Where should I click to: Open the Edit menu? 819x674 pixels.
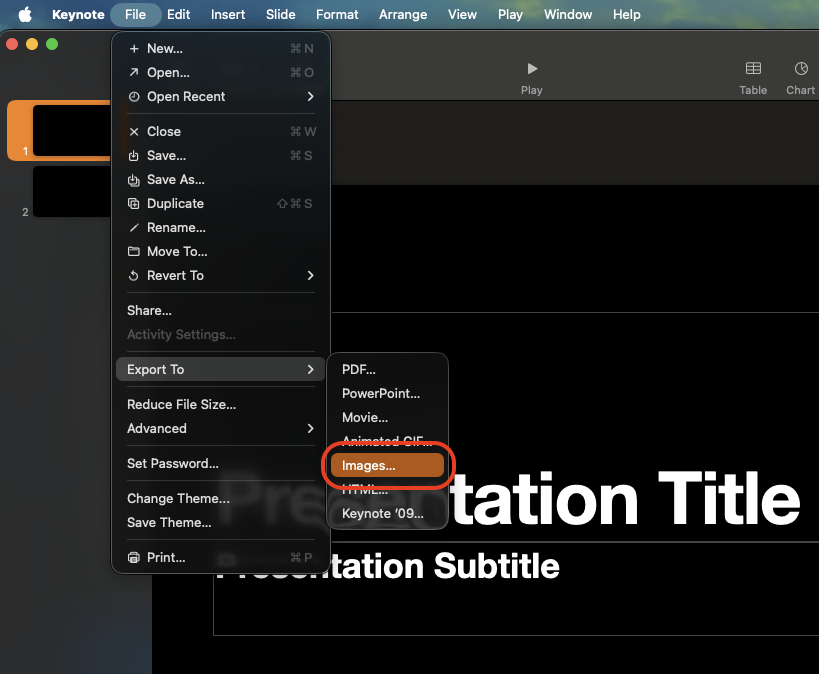(x=178, y=15)
